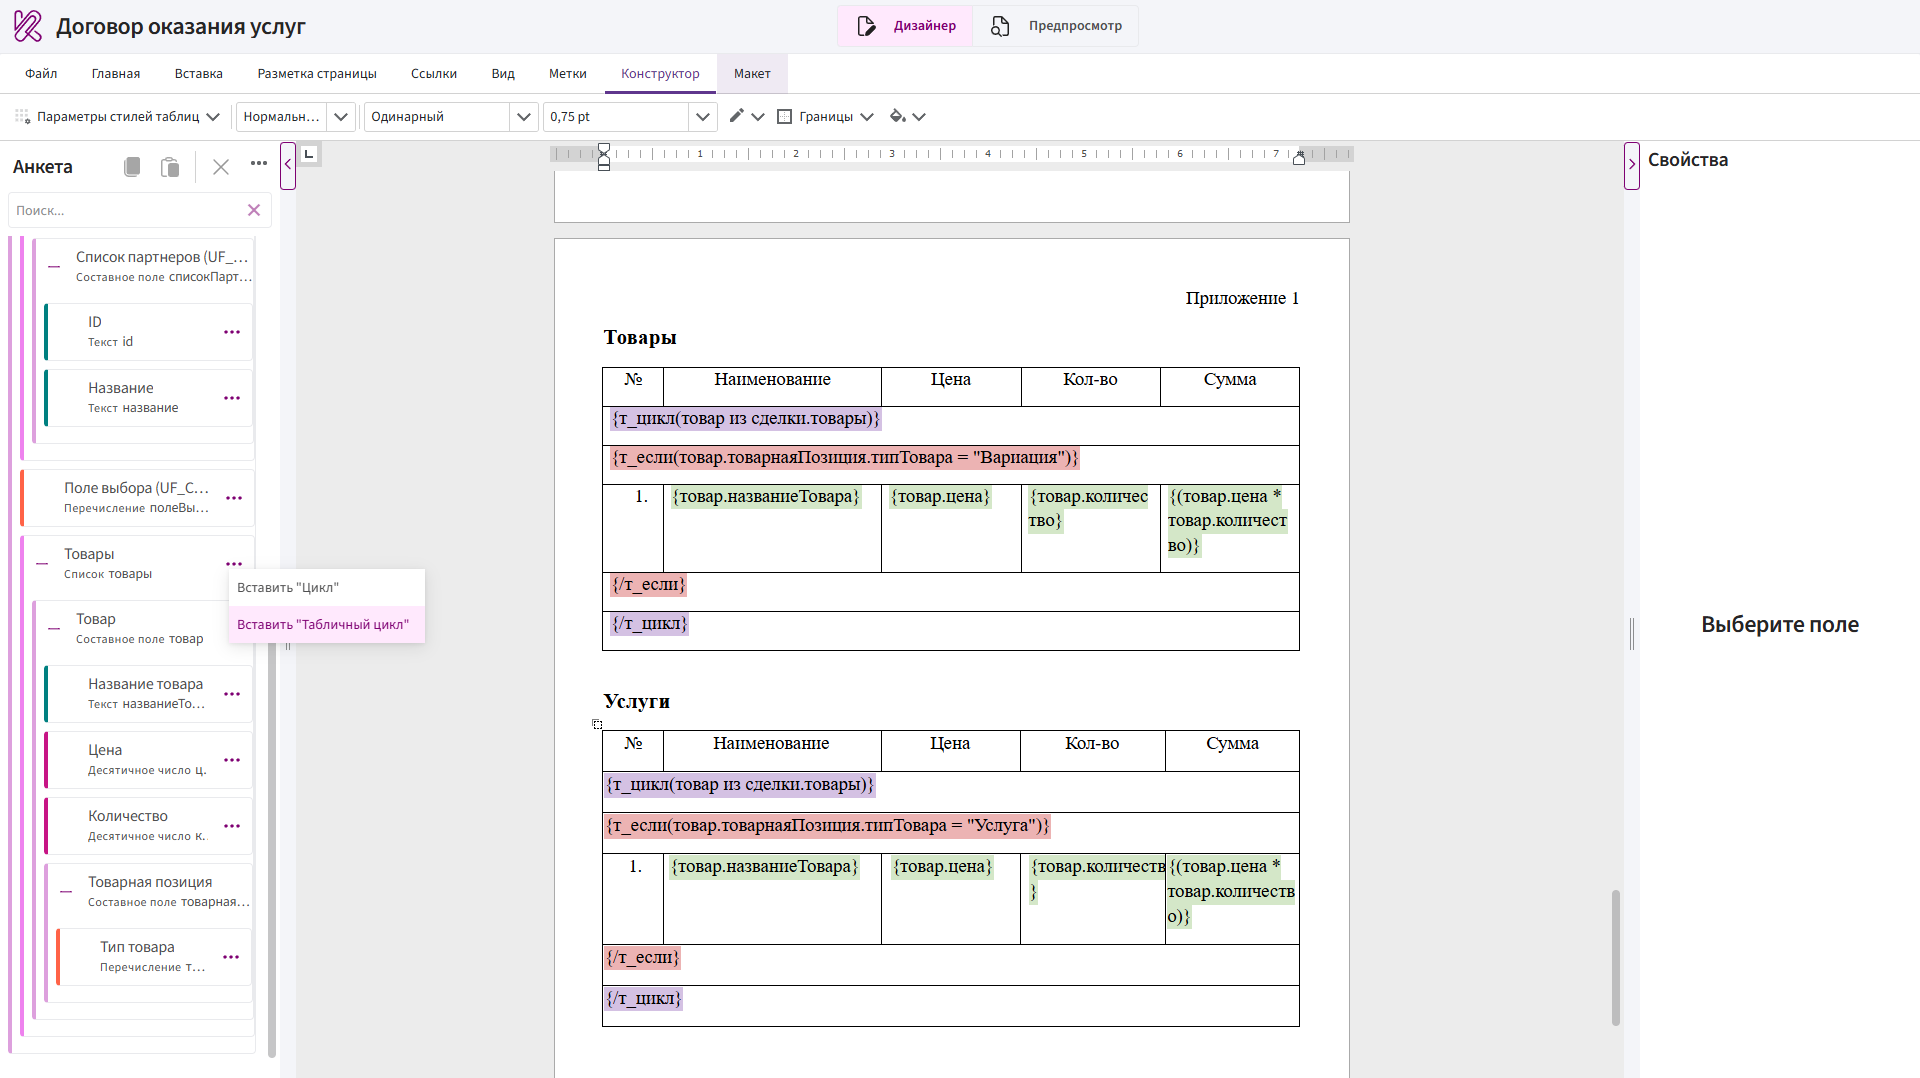Open the Макет tab
Screen dimensions: 1920x1078
pyautogui.click(x=752, y=74)
